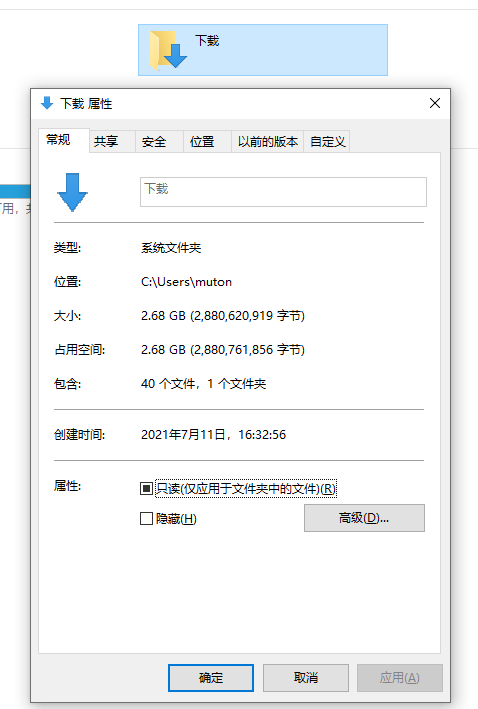Click the 大小: label
The image size is (478, 709).
coord(67,316)
